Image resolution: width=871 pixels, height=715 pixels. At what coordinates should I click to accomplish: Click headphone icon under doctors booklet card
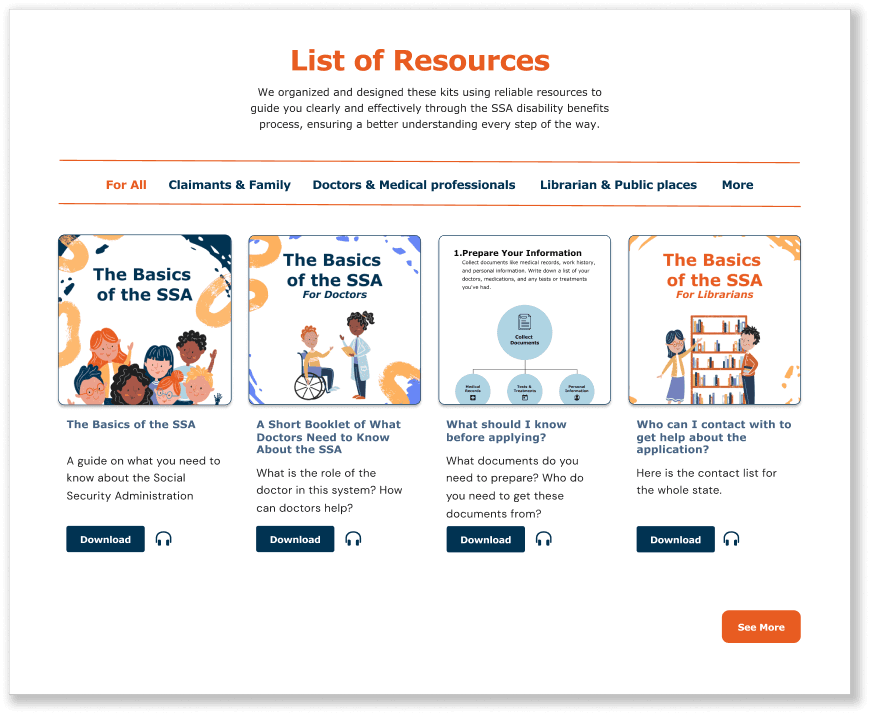353,539
